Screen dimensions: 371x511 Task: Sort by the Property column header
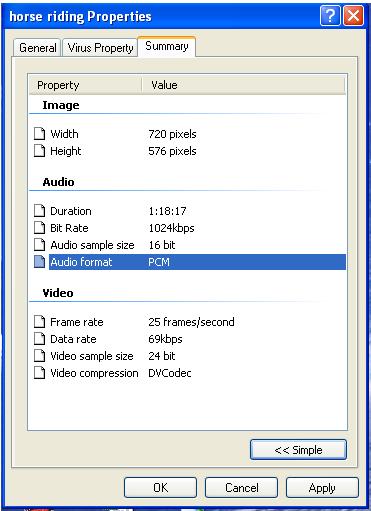point(85,85)
